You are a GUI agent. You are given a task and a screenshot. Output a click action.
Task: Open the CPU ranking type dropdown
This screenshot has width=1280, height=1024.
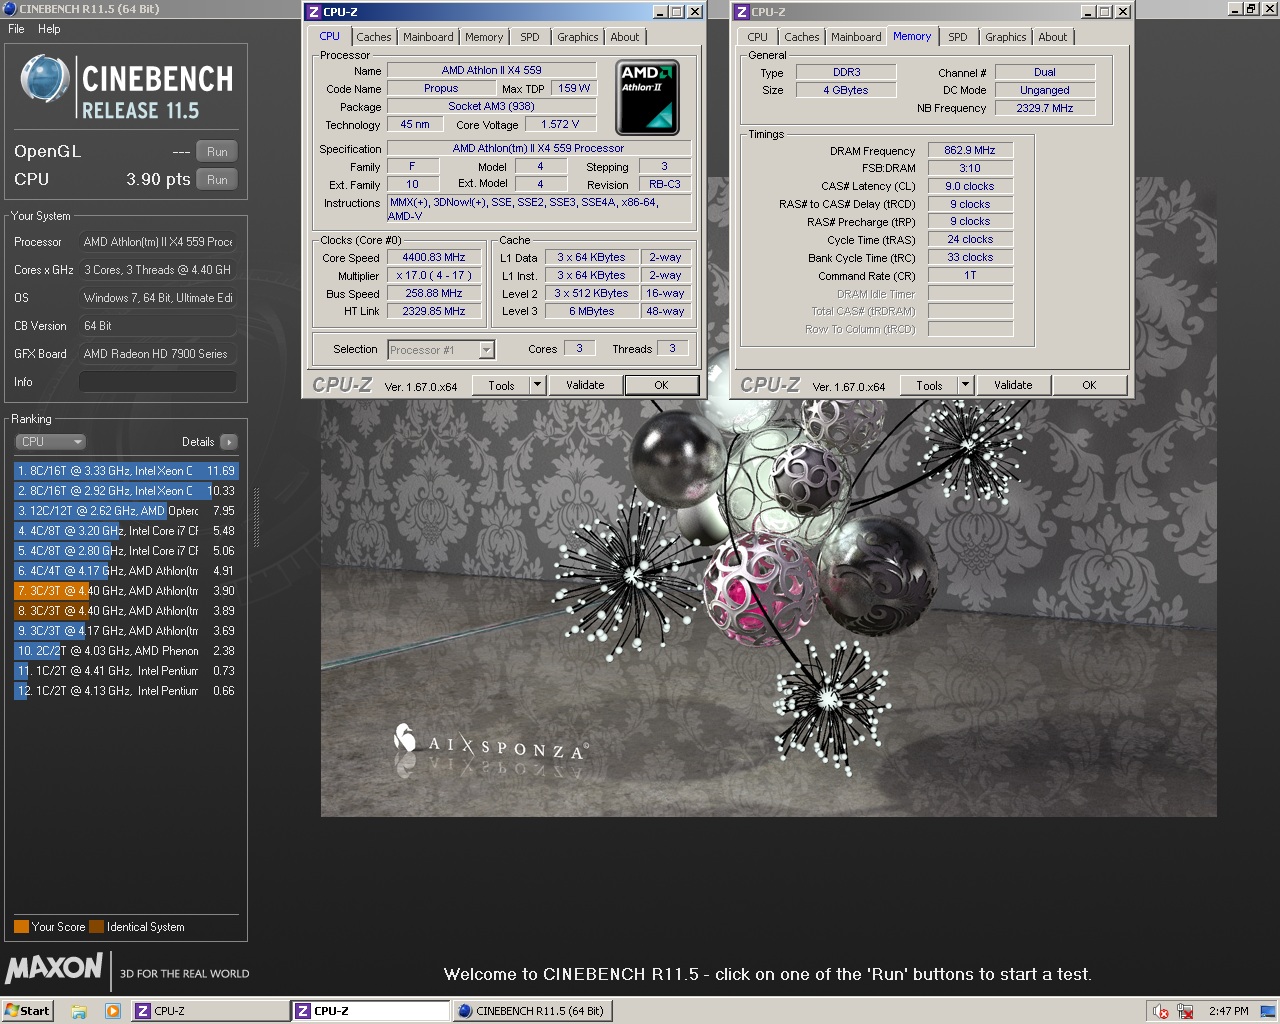tap(50, 442)
